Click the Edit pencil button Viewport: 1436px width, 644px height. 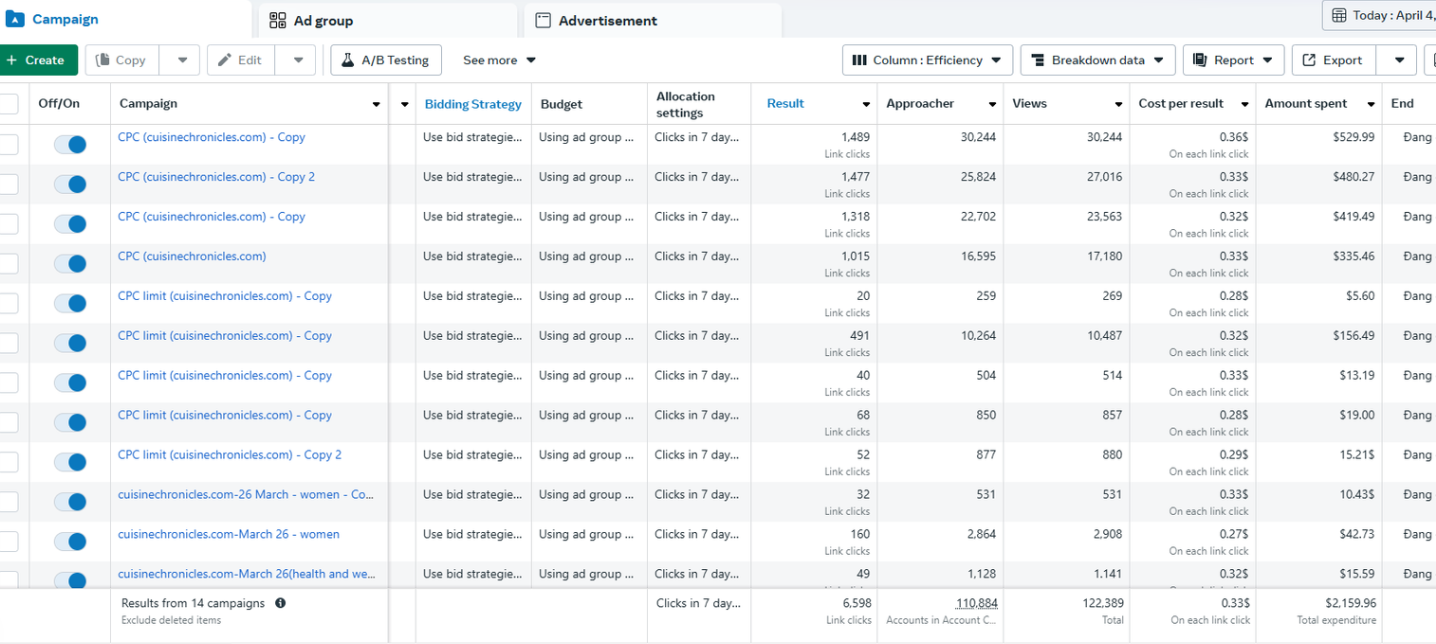point(241,60)
